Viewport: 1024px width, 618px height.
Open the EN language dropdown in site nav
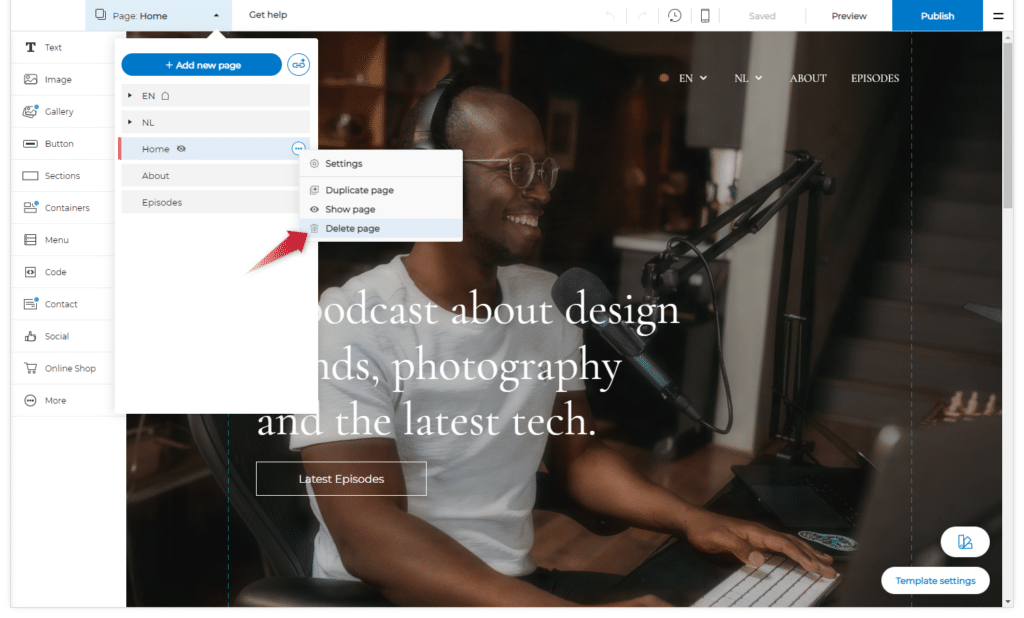coord(692,78)
